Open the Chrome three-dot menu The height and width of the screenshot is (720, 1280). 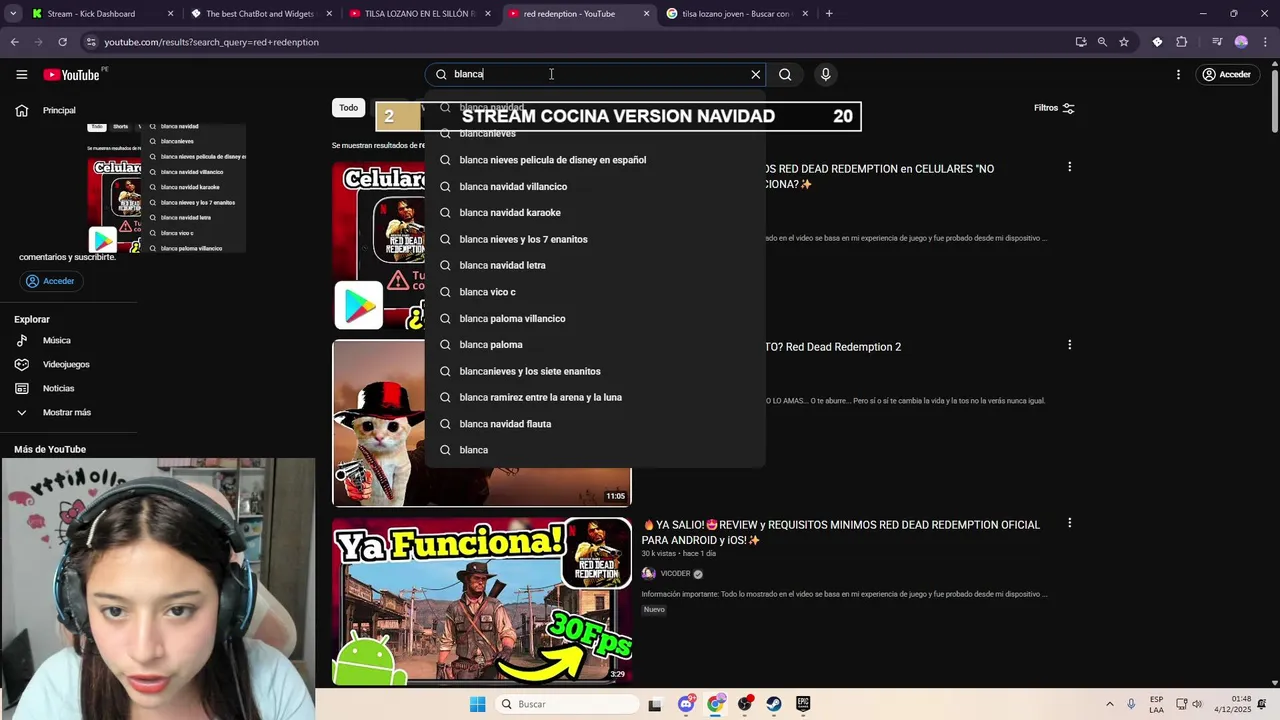1265,42
